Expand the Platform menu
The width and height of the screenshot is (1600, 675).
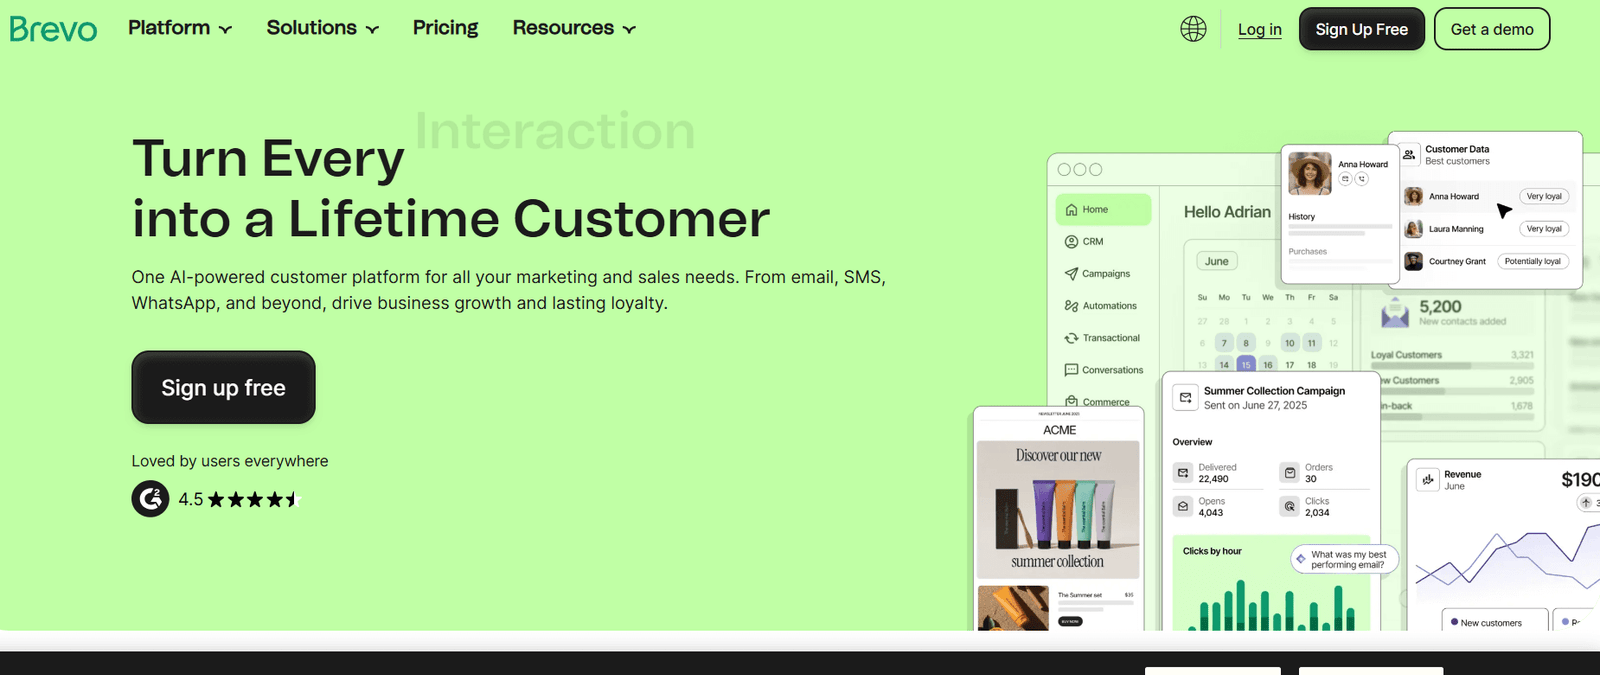[180, 28]
